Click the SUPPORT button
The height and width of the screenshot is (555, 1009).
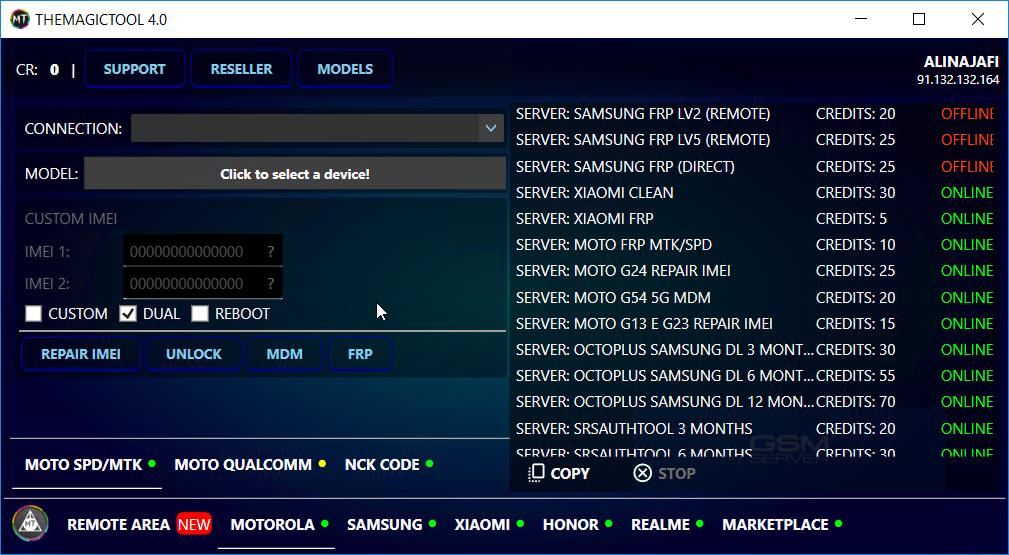coord(134,69)
